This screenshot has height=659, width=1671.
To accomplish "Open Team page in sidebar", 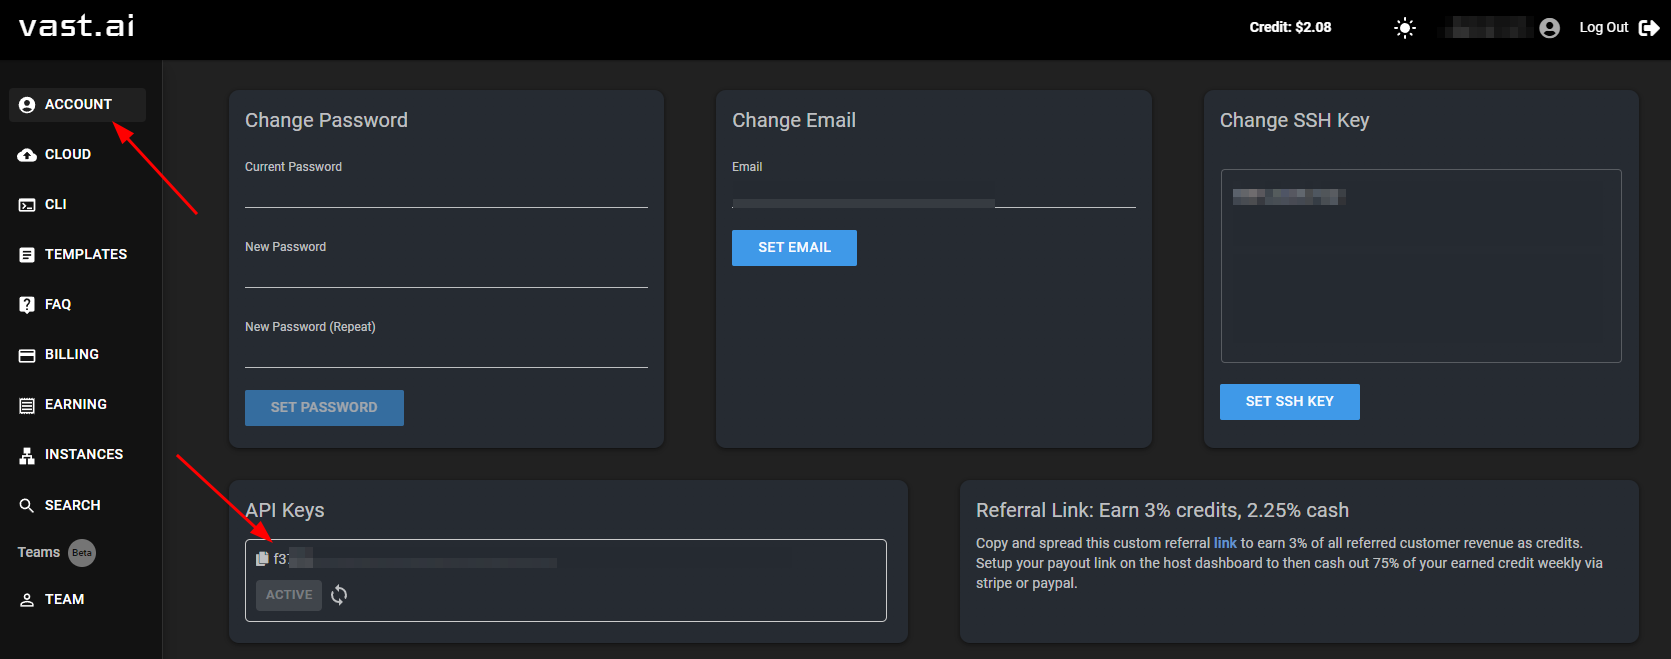I will (x=64, y=600).
